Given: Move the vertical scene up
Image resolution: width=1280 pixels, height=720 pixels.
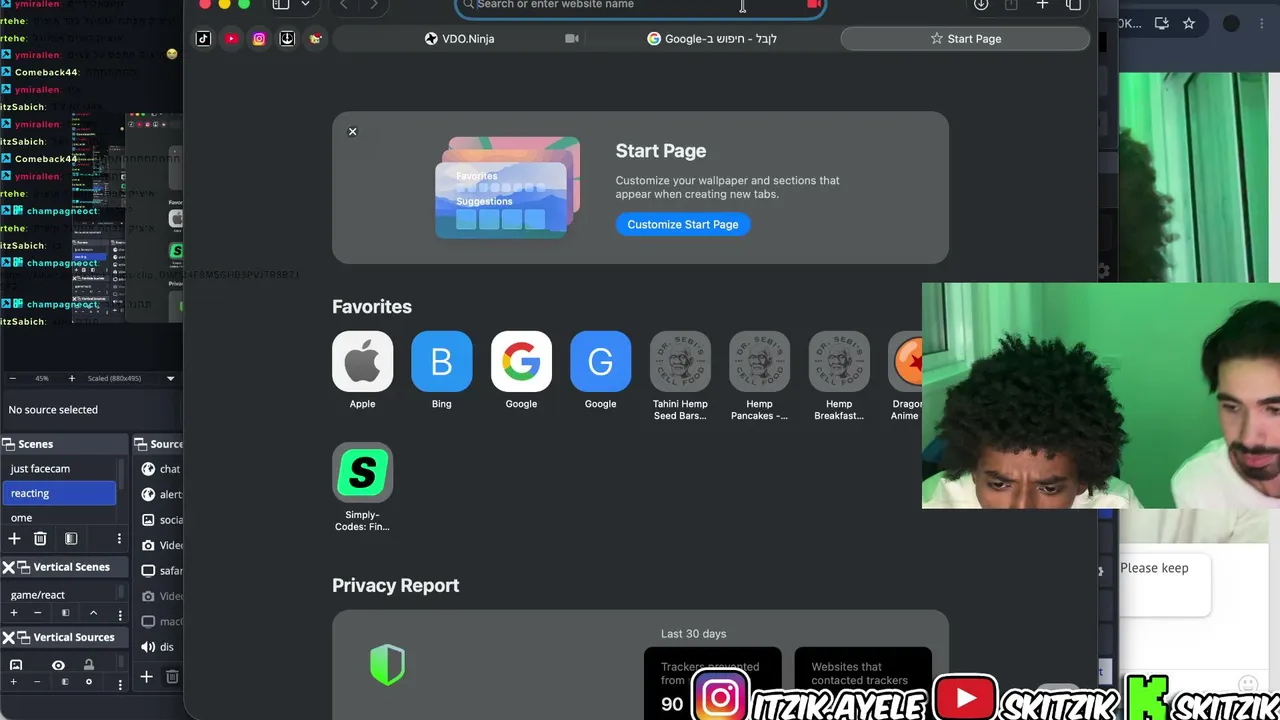Looking at the screenshot, I should tap(93, 613).
